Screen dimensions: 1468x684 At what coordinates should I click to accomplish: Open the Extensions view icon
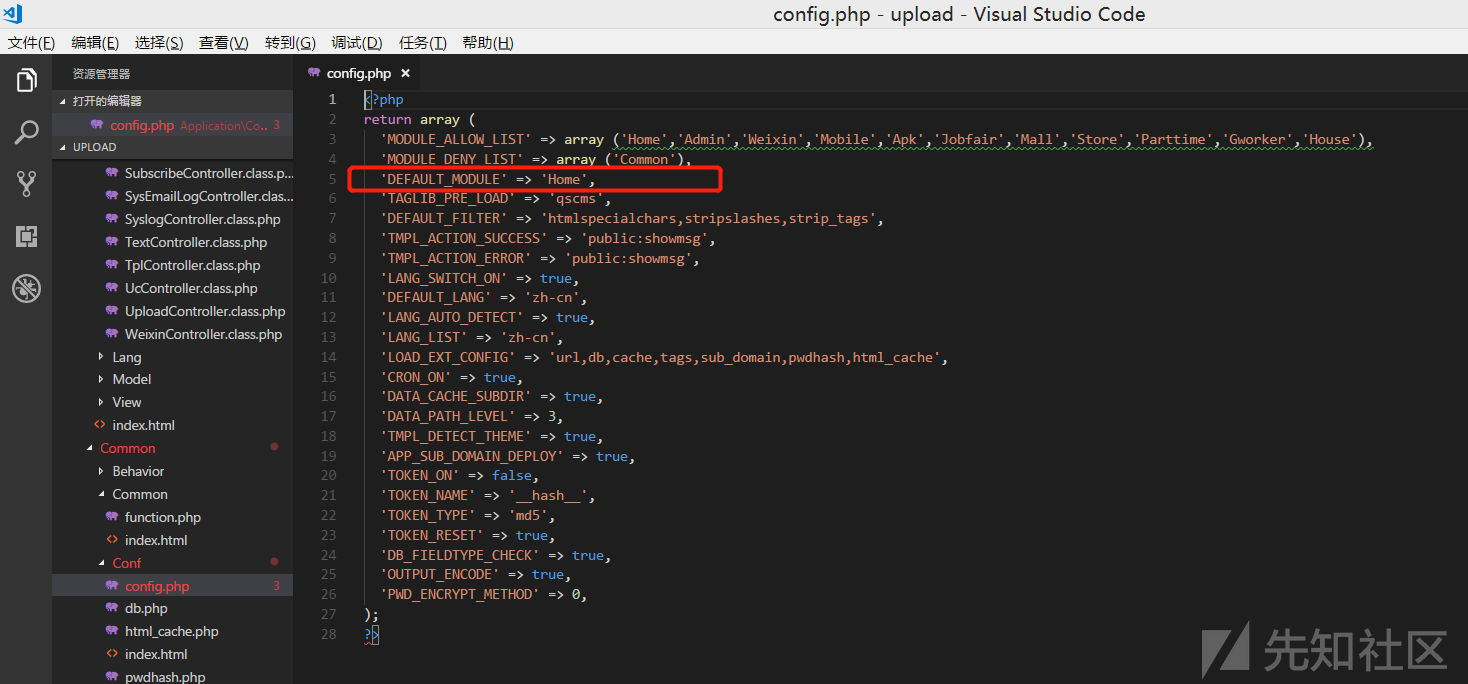[26, 237]
